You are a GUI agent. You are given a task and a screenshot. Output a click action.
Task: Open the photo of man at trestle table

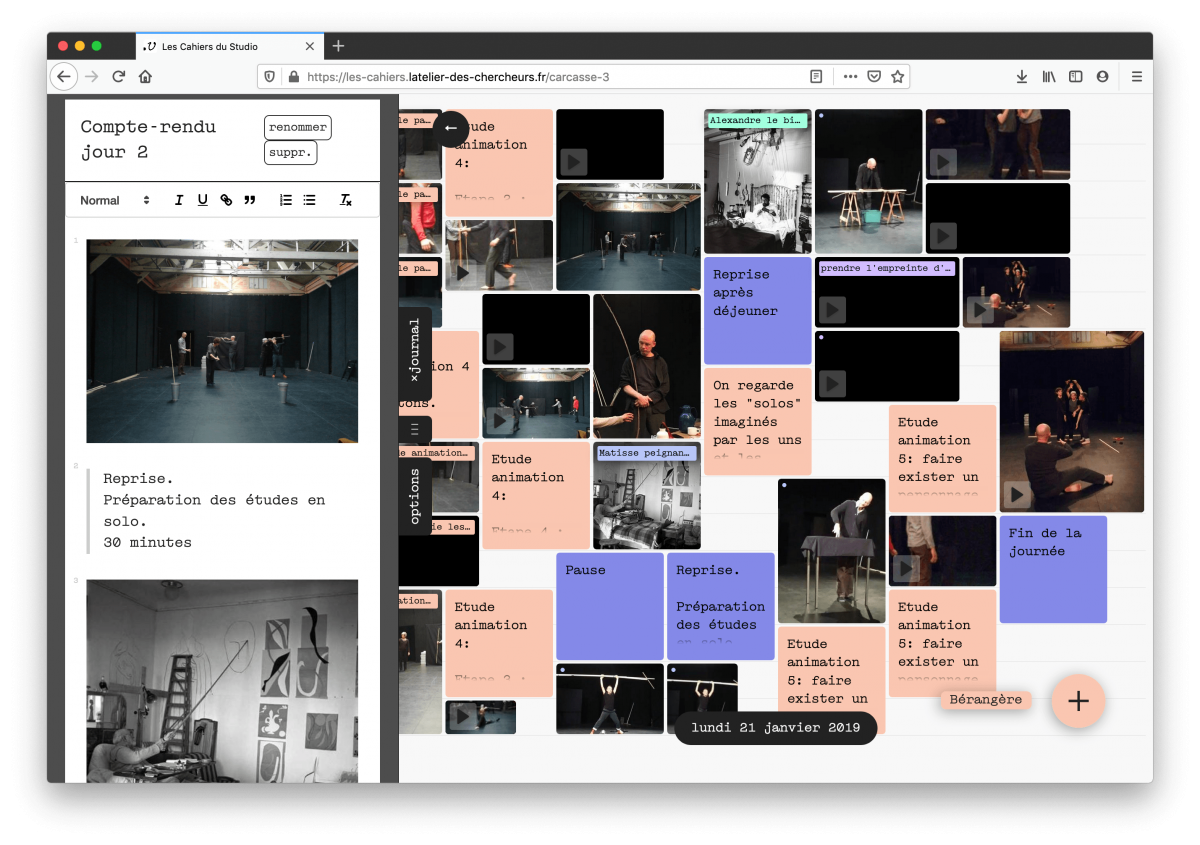click(869, 181)
